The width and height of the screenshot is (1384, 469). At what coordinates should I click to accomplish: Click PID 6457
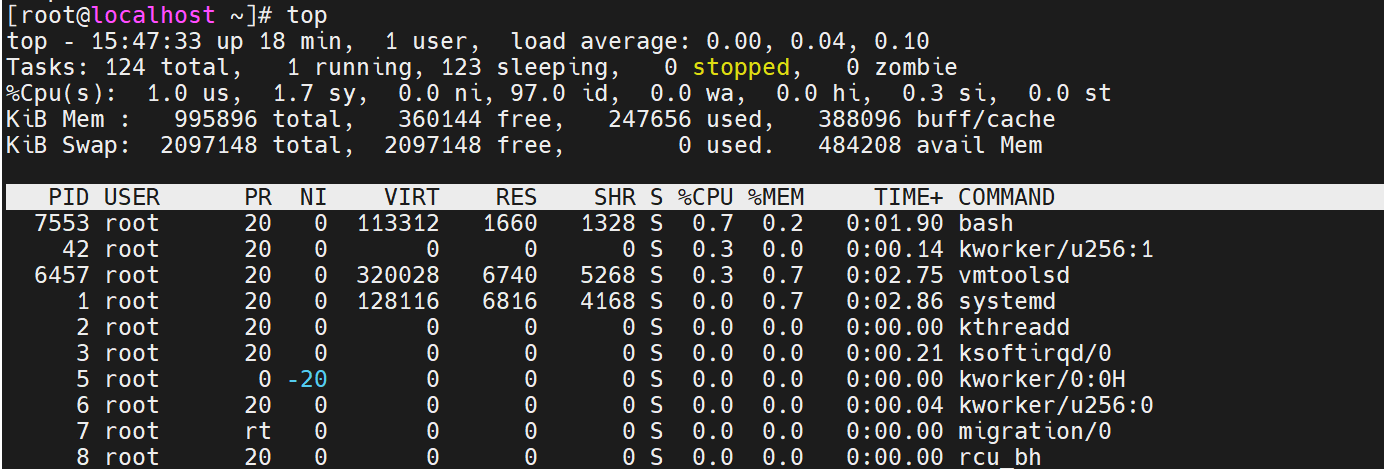coord(62,275)
